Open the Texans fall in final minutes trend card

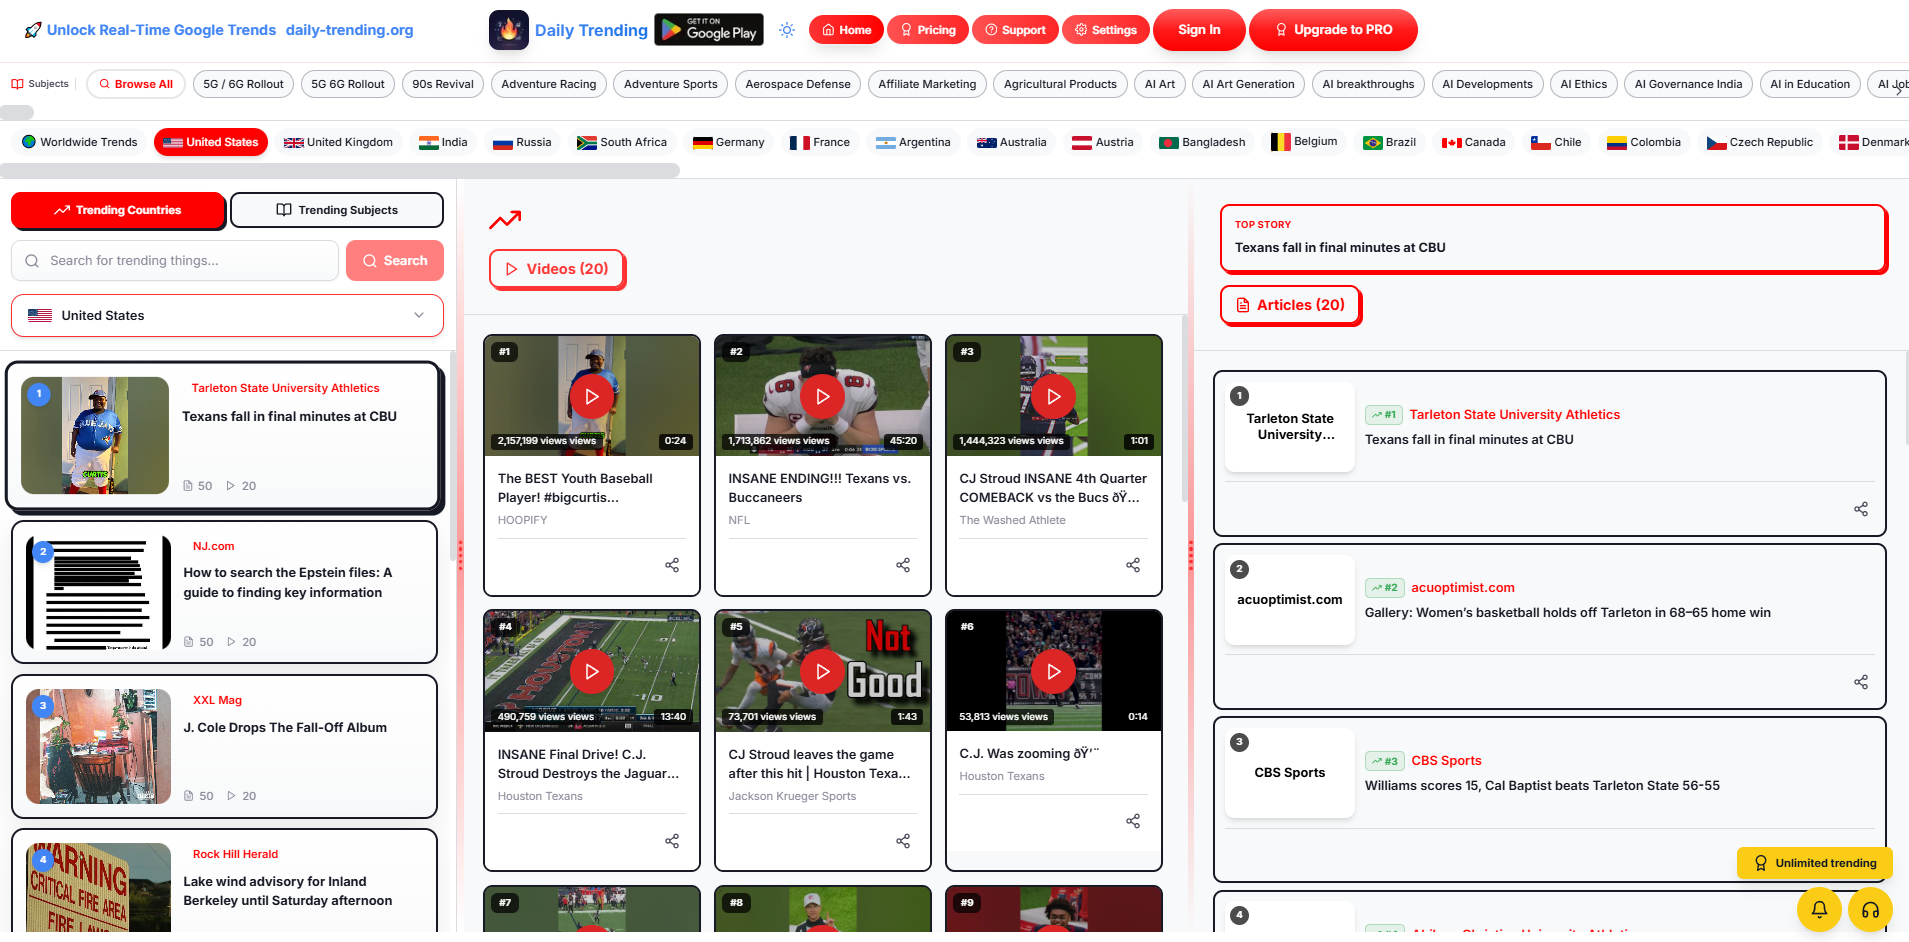pyautogui.click(x=225, y=435)
